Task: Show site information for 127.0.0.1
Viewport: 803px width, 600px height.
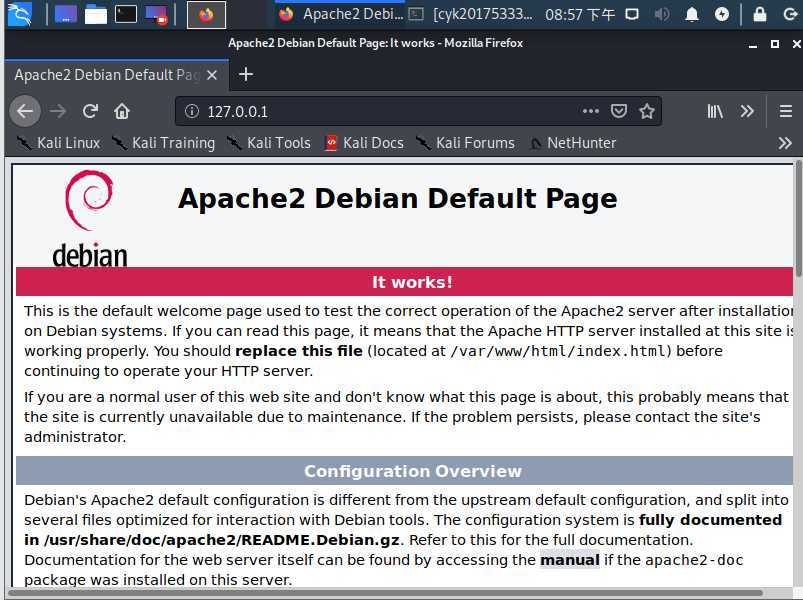Action: click(x=192, y=111)
